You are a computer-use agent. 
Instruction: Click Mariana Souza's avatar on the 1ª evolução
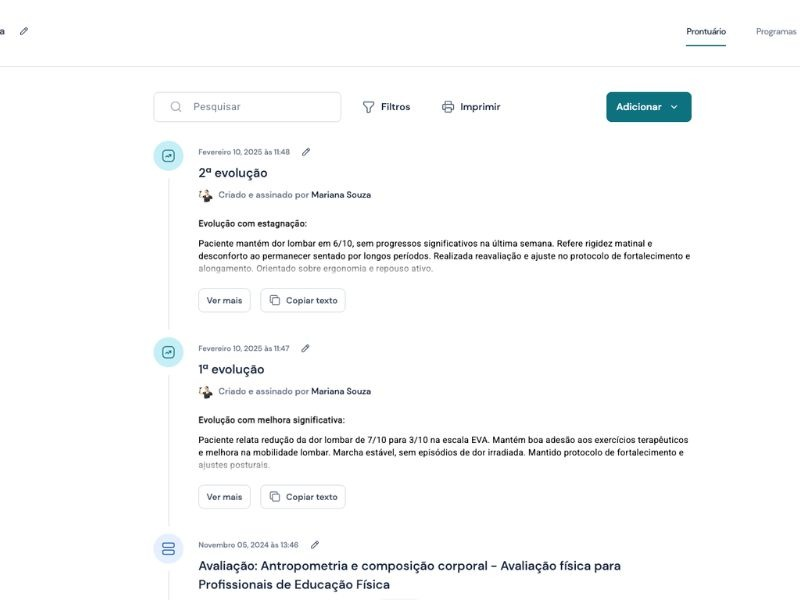pos(205,391)
